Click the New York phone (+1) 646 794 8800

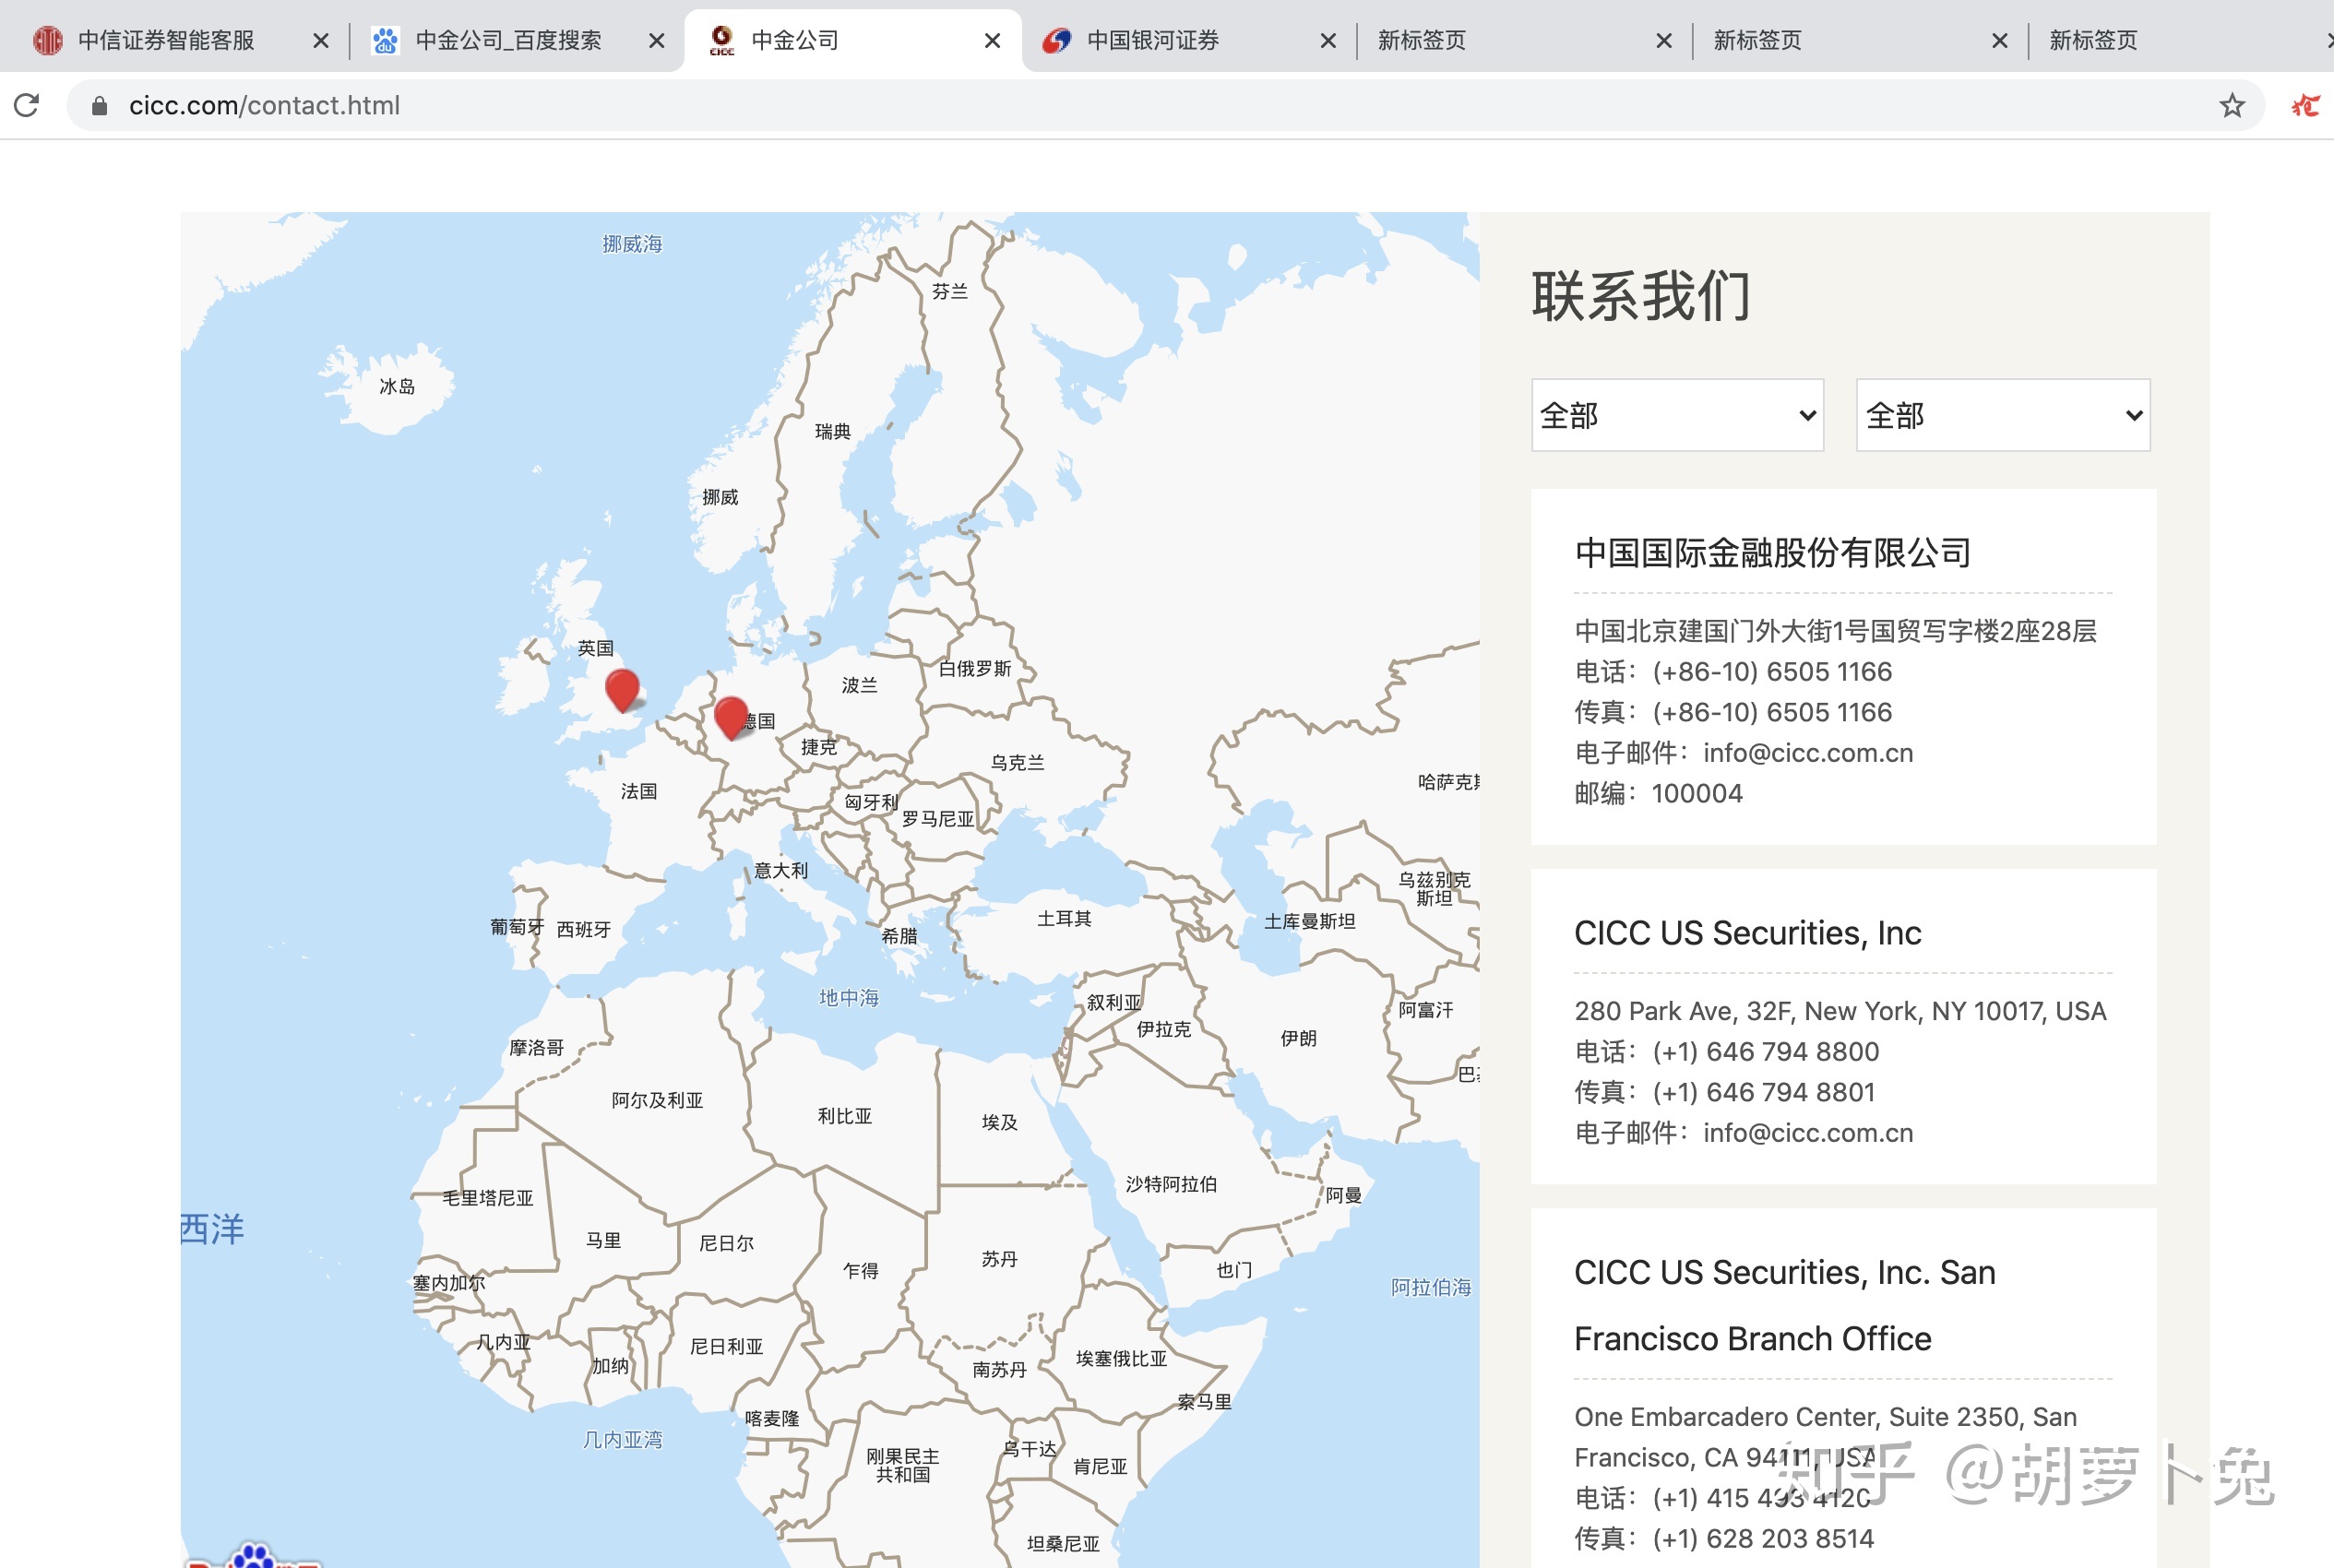pos(1765,1051)
